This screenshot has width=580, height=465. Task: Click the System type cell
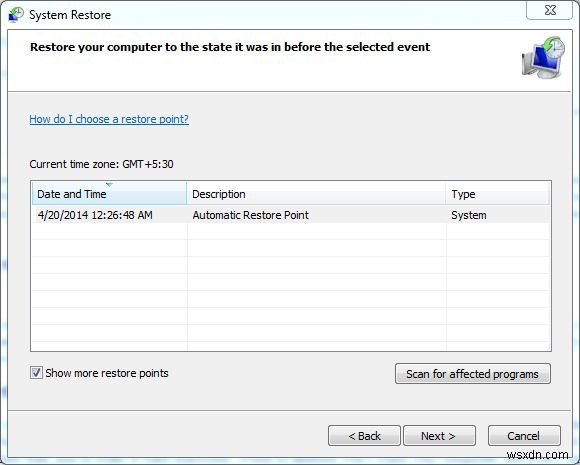point(469,215)
